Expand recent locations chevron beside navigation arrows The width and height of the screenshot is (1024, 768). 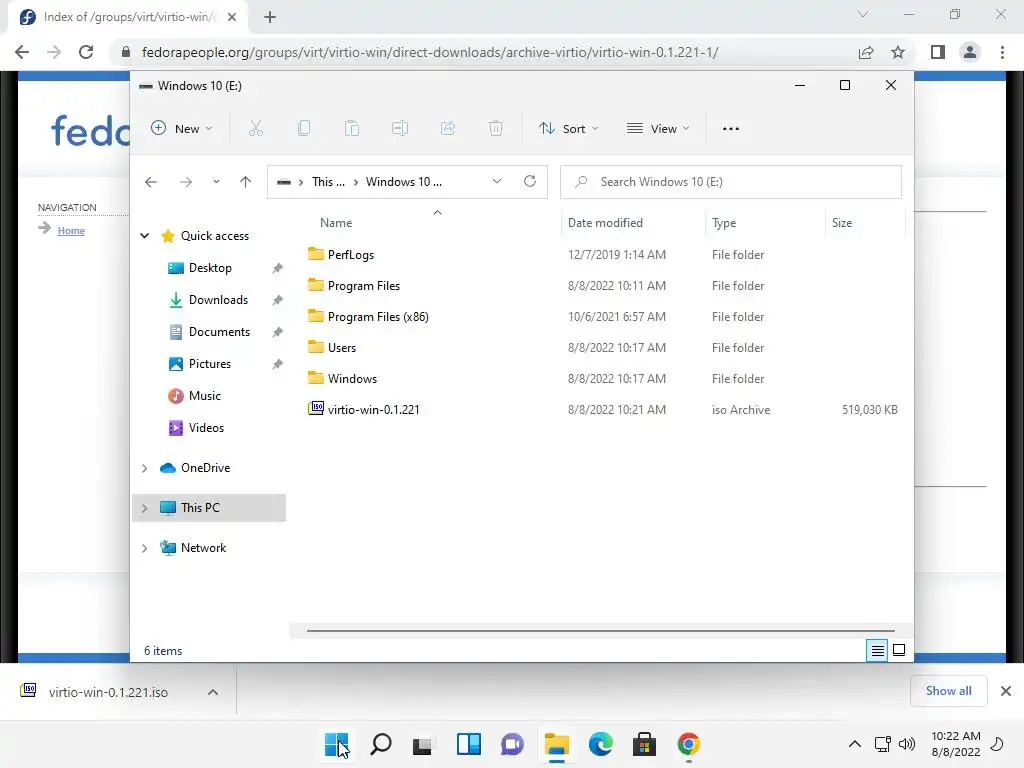click(216, 182)
